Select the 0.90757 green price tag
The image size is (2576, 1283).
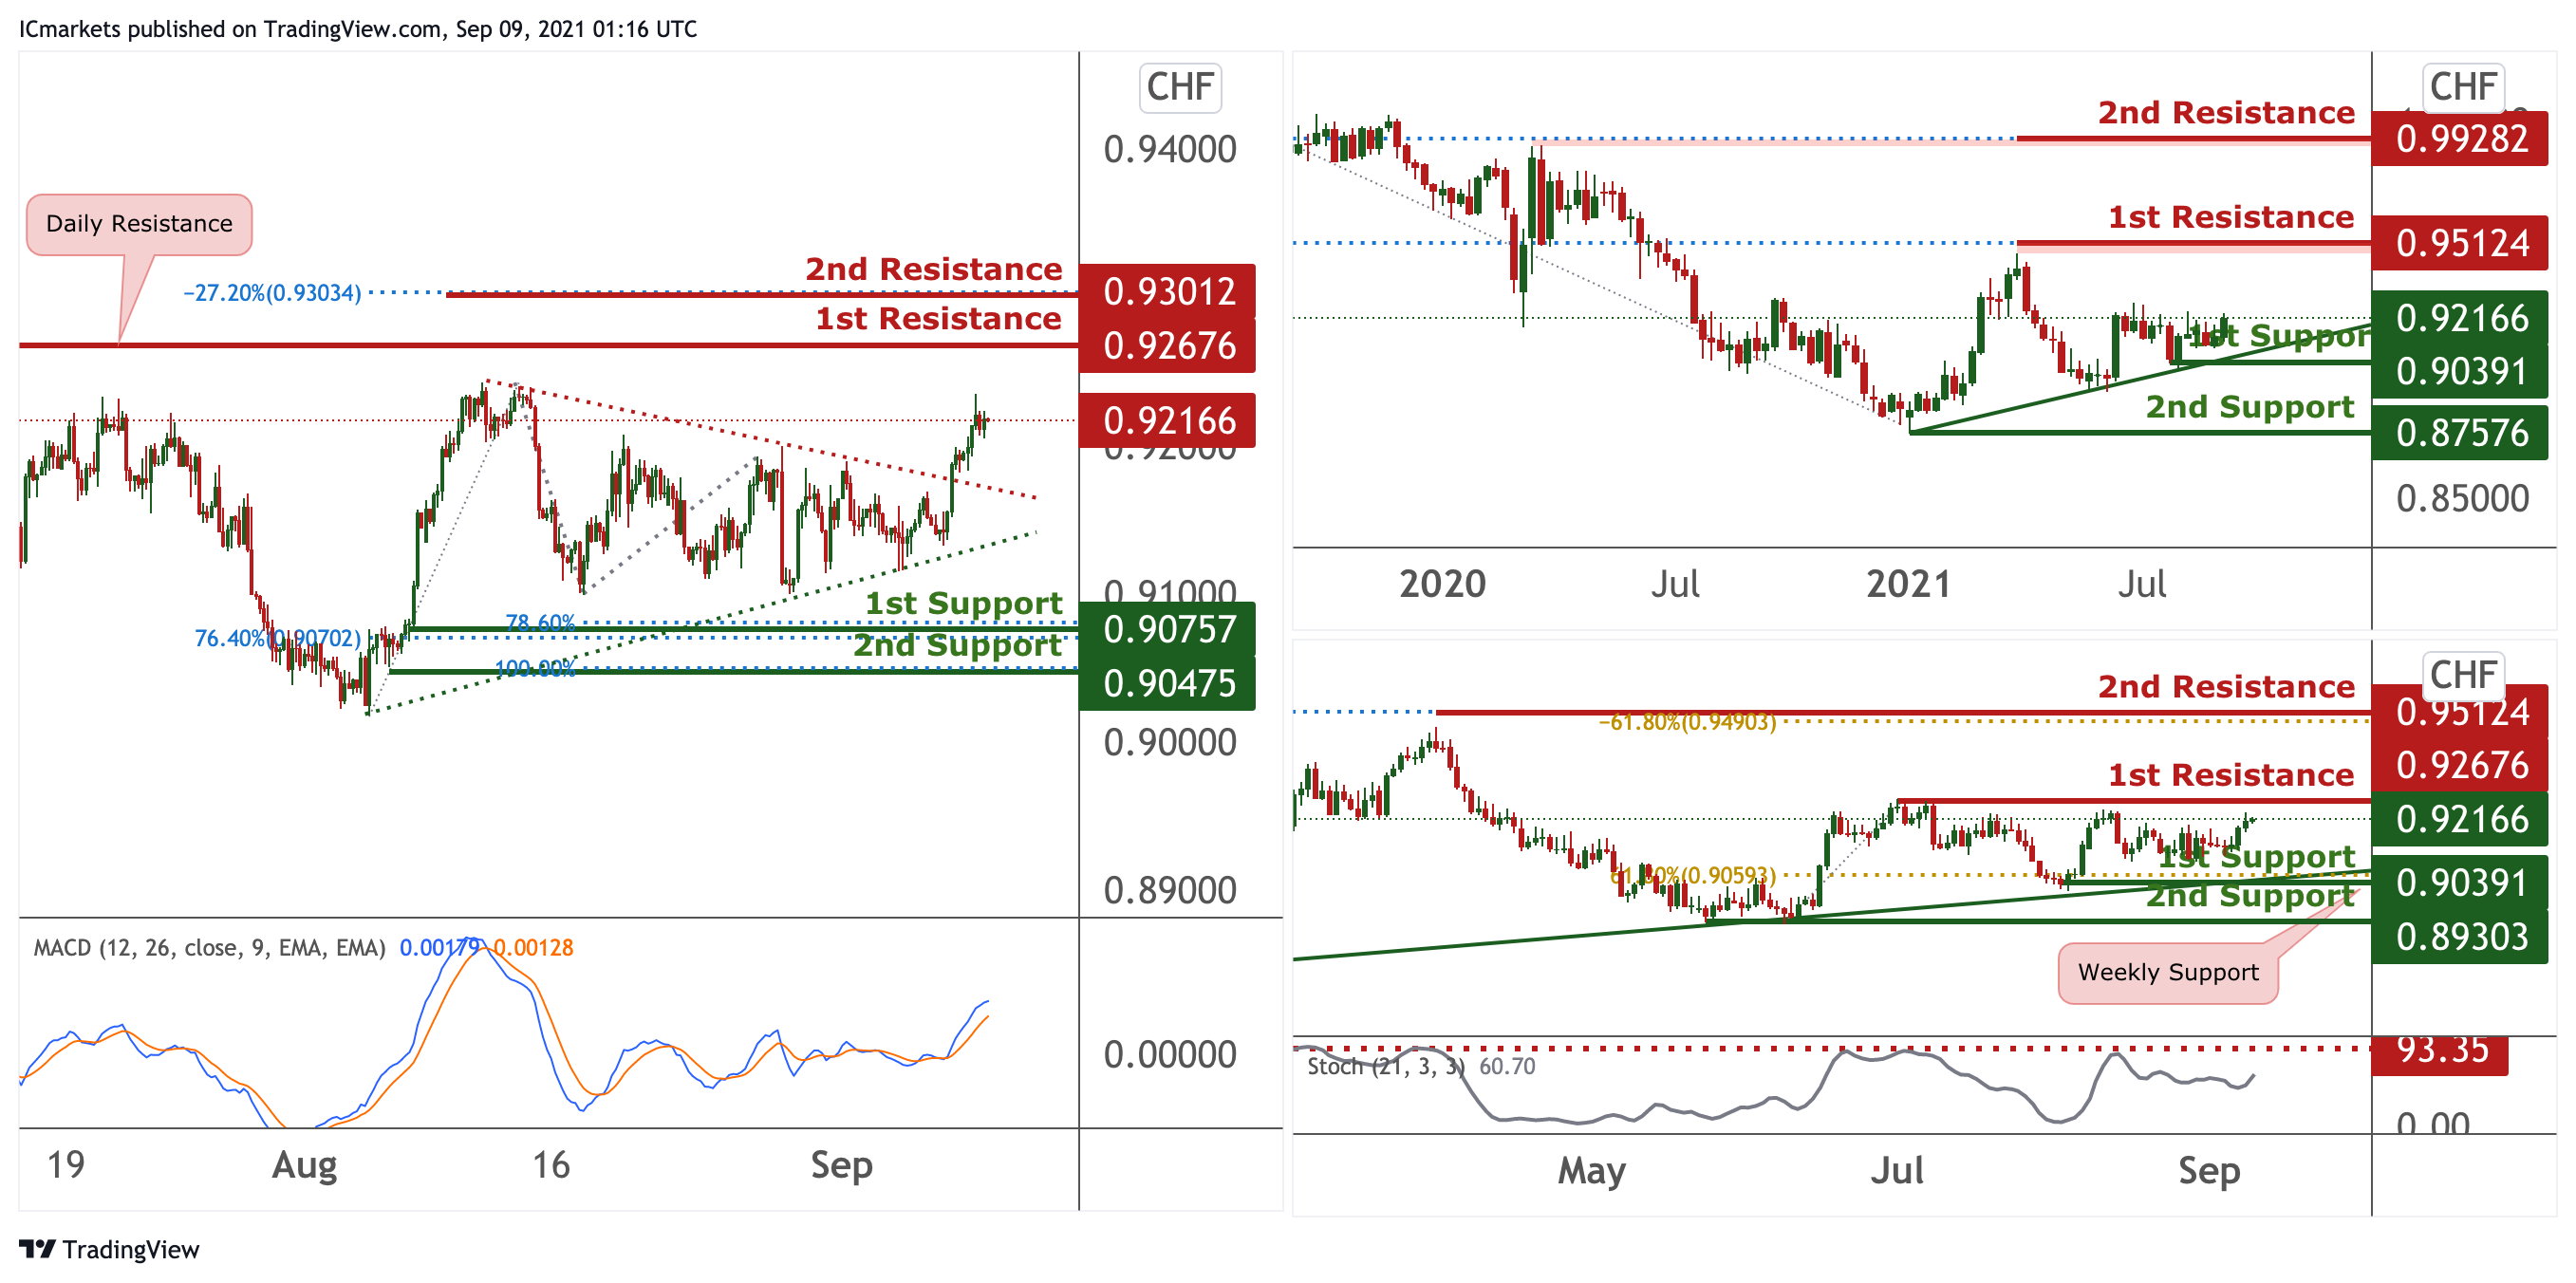click(1167, 630)
